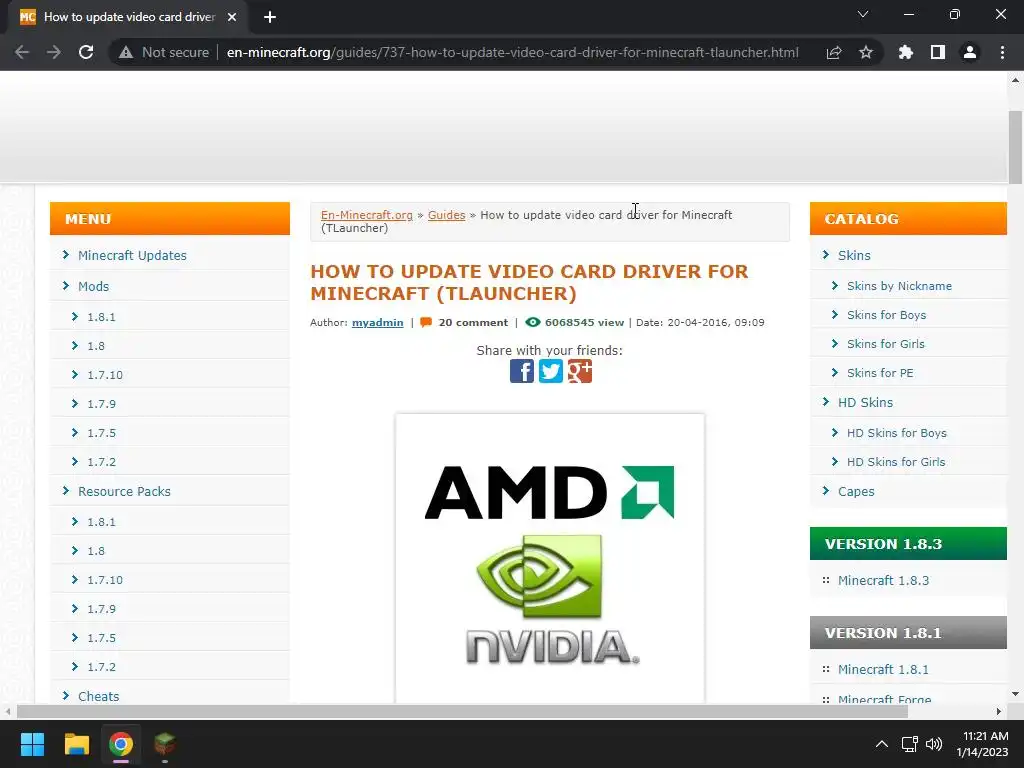Image resolution: width=1024 pixels, height=768 pixels.
Task: Open the tab search dropdown arrow
Action: click(x=863, y=14)
